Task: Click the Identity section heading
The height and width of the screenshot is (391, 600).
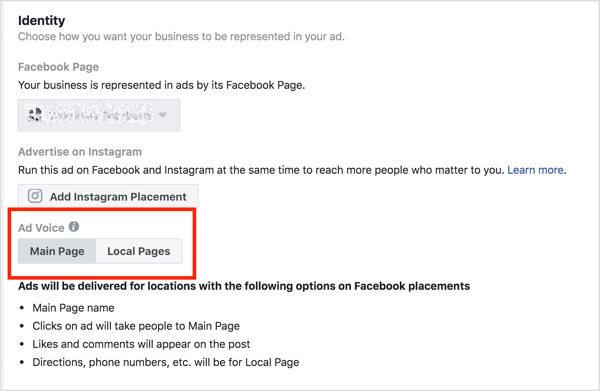Action: click(x=41, y=20)
